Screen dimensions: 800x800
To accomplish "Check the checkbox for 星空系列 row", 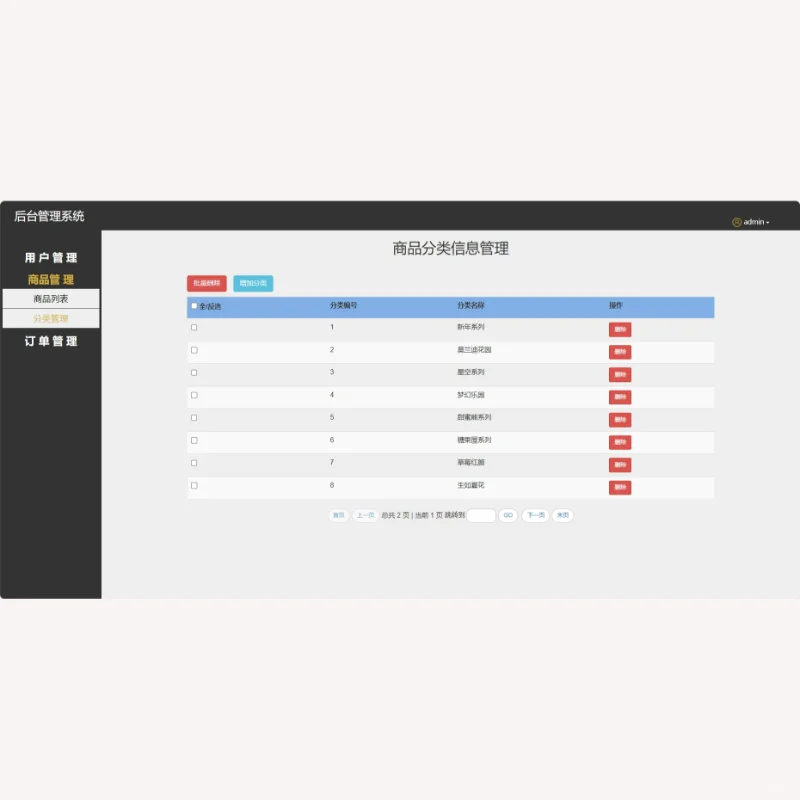I will (x=193, y=372).
